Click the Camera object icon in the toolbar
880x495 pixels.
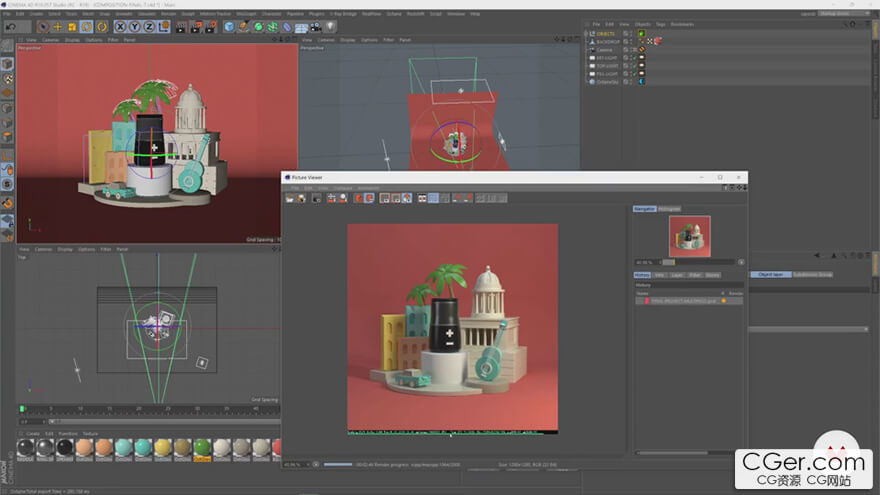pos(315,27)
